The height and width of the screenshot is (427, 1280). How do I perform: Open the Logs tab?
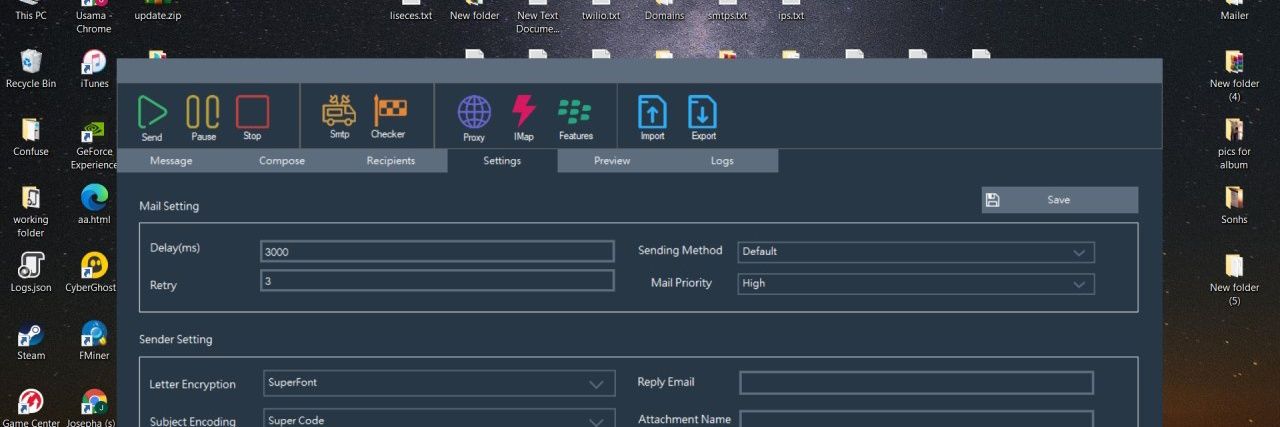tap(722, 160)
